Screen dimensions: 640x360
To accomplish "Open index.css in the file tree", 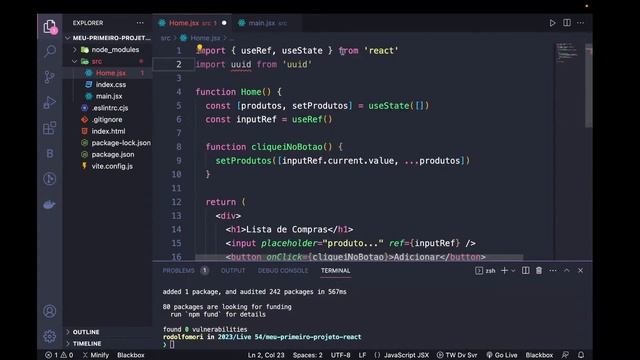I will point(110,84).
